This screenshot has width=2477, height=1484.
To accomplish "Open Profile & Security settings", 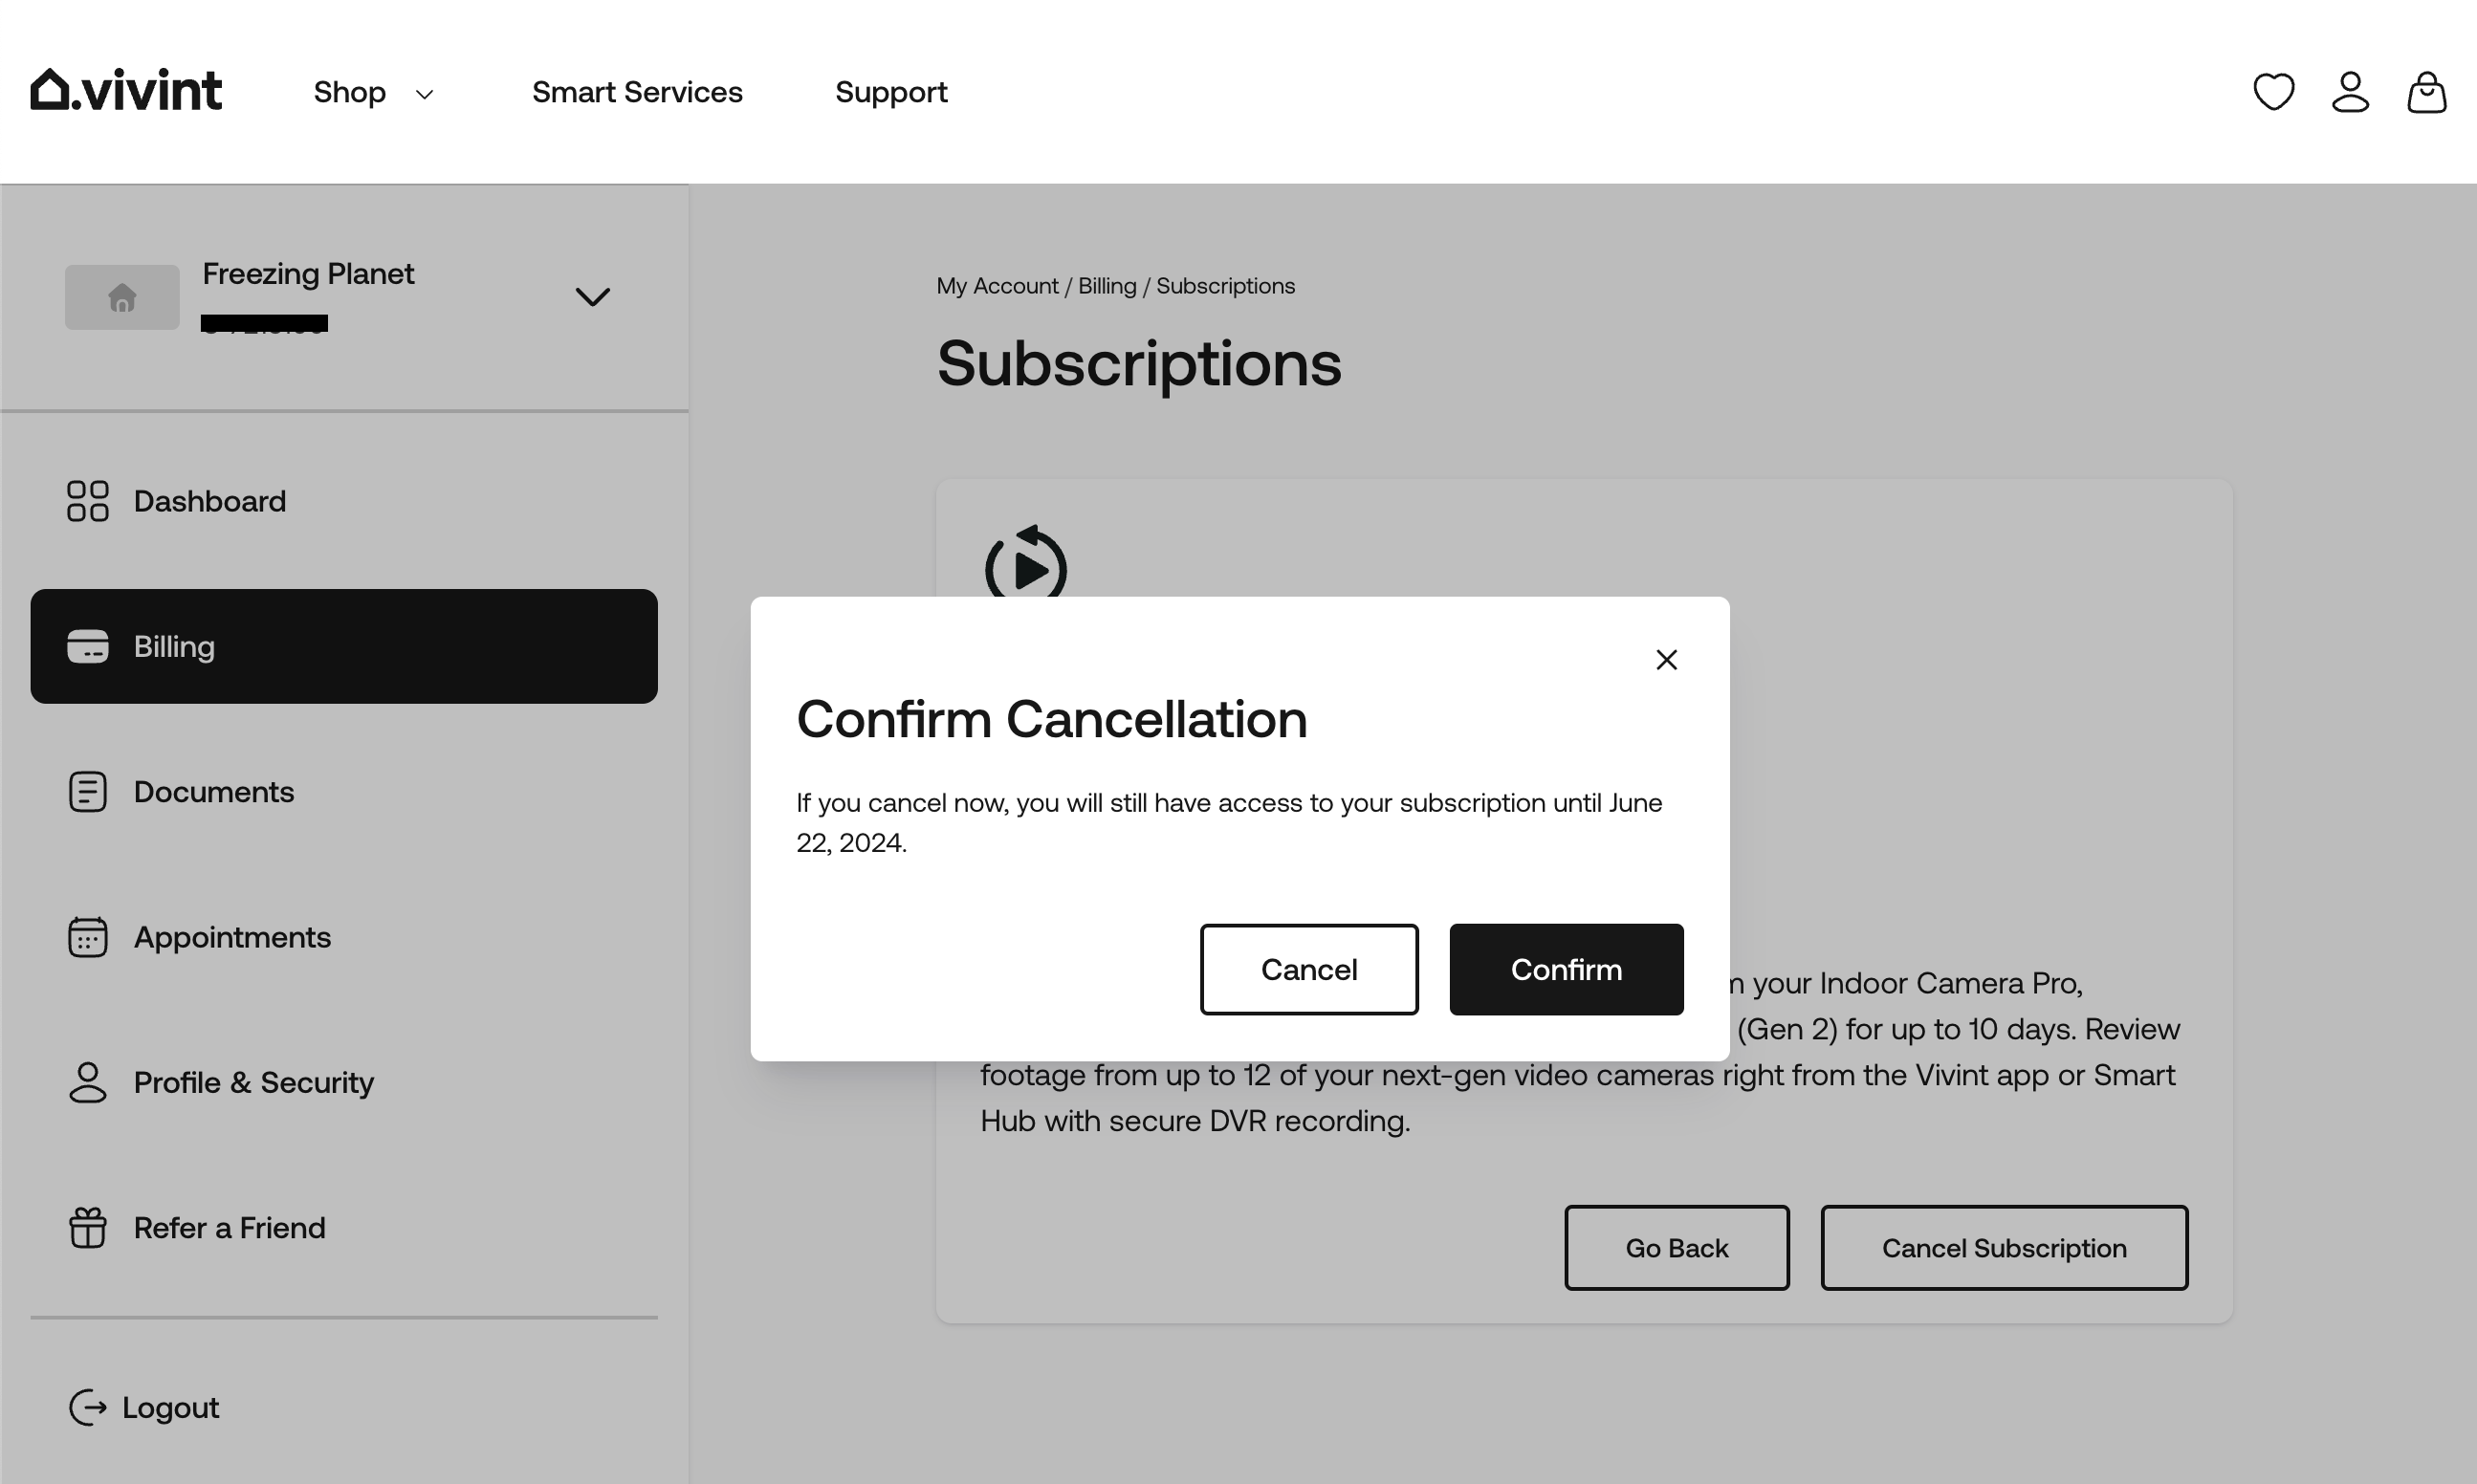I will coord(253,1082).
